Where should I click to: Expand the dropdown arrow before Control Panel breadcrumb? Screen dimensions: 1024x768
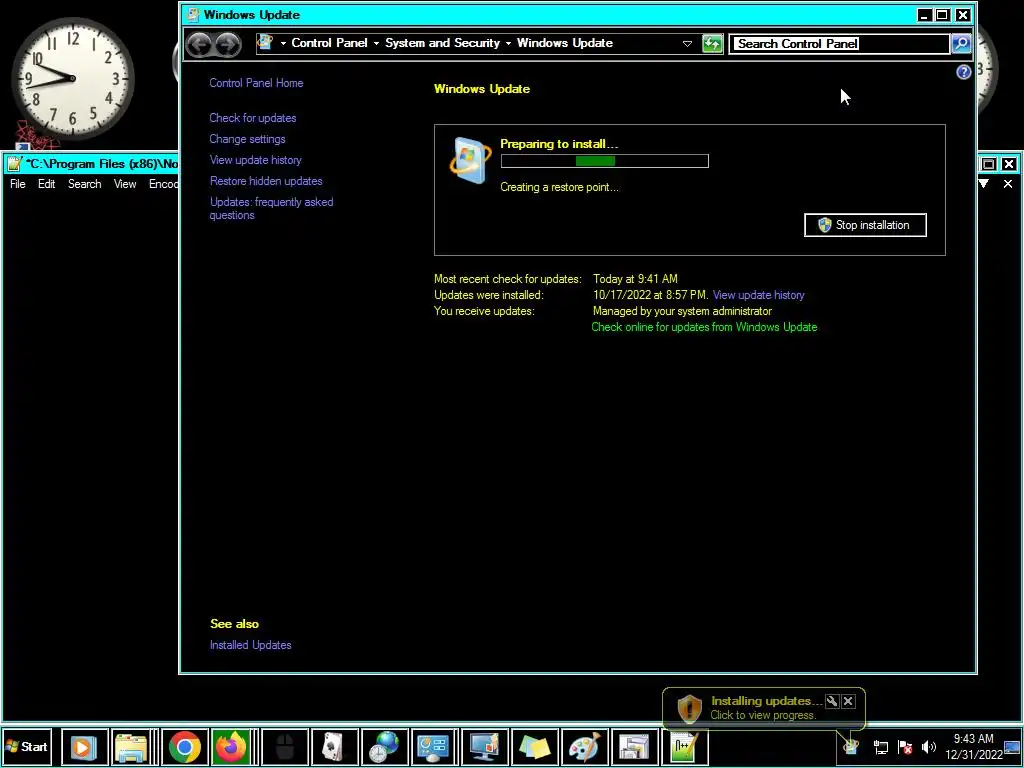tap(283, 43)
